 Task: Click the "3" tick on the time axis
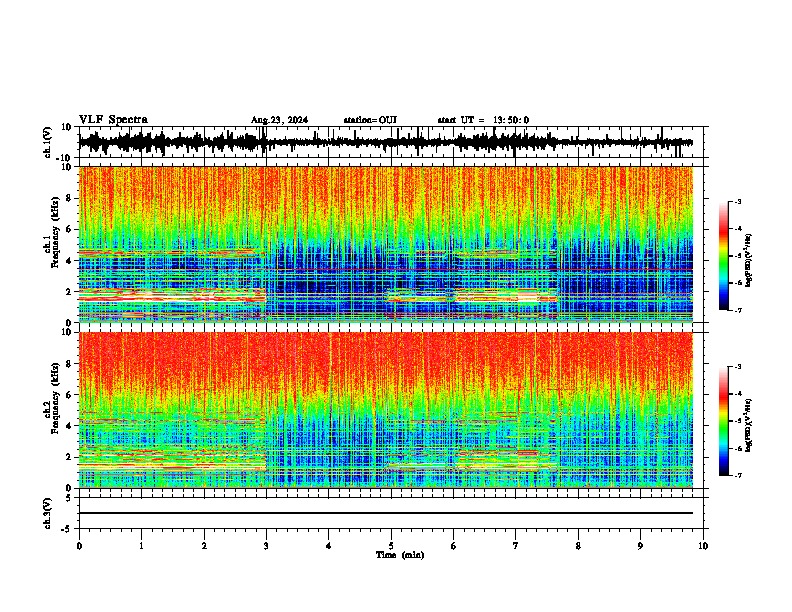[266, 546]
